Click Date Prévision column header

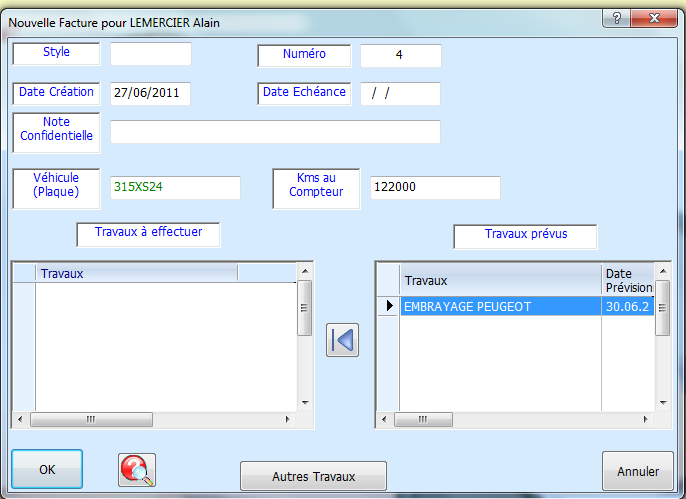click(627, 280)
